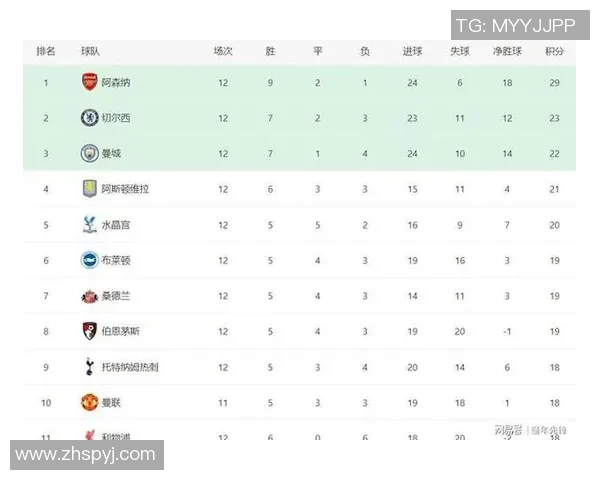
Task: Select the 场次 column header
Action: point(223,51)
